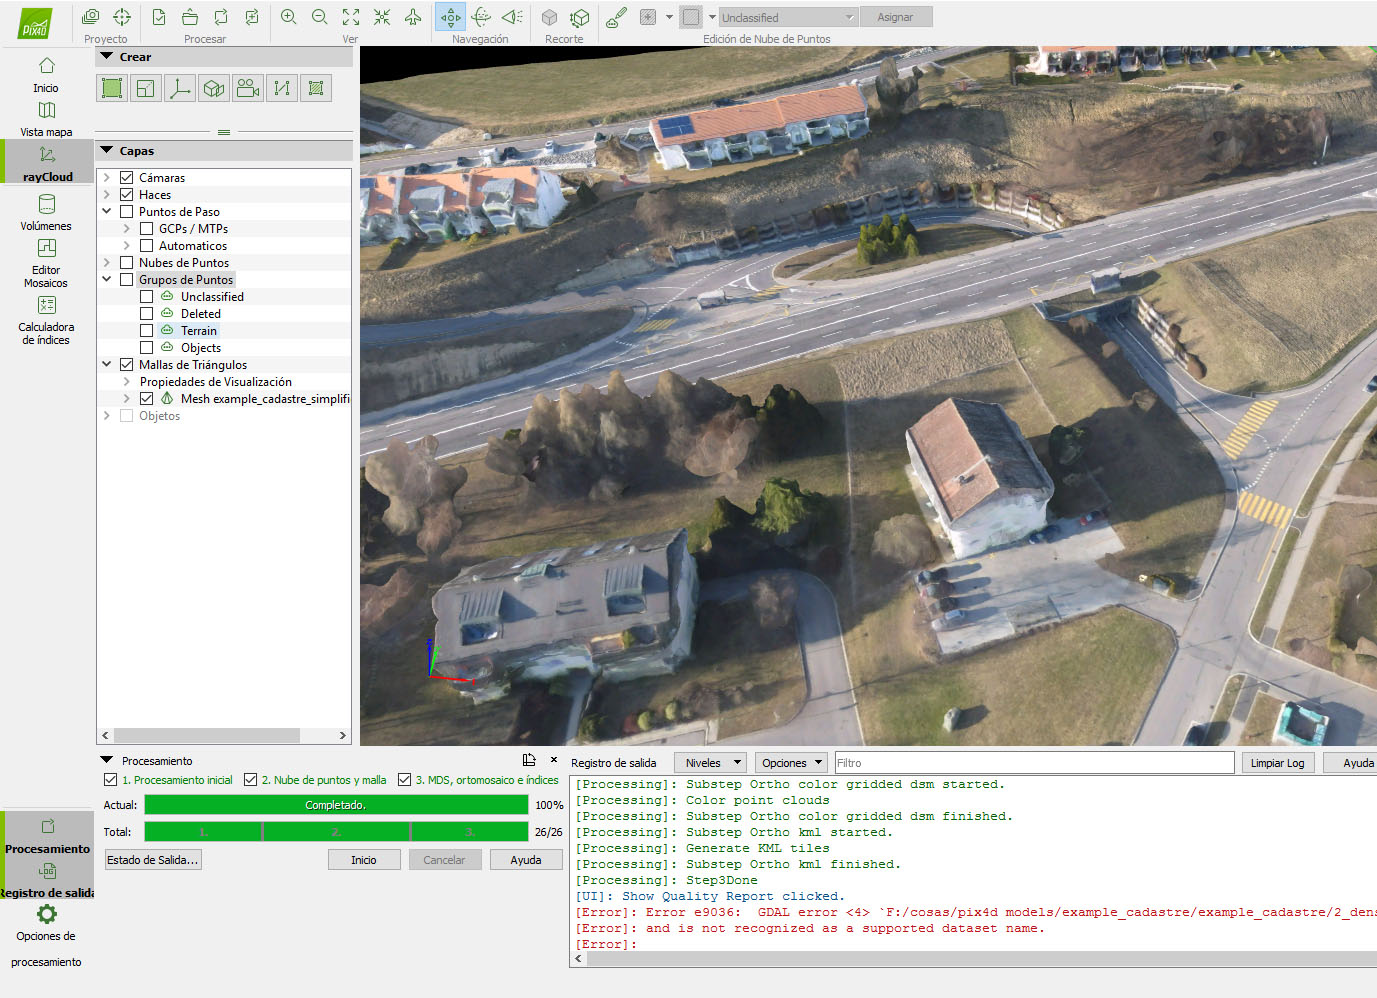Click the airplane view icon in Ver group
1377x998 pixels.
pos(413,17)
